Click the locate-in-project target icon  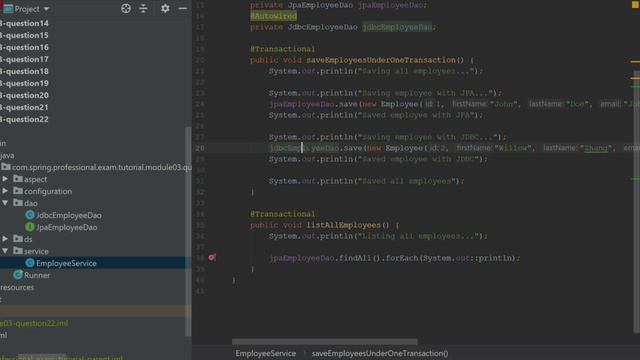(x=126, y=8)
